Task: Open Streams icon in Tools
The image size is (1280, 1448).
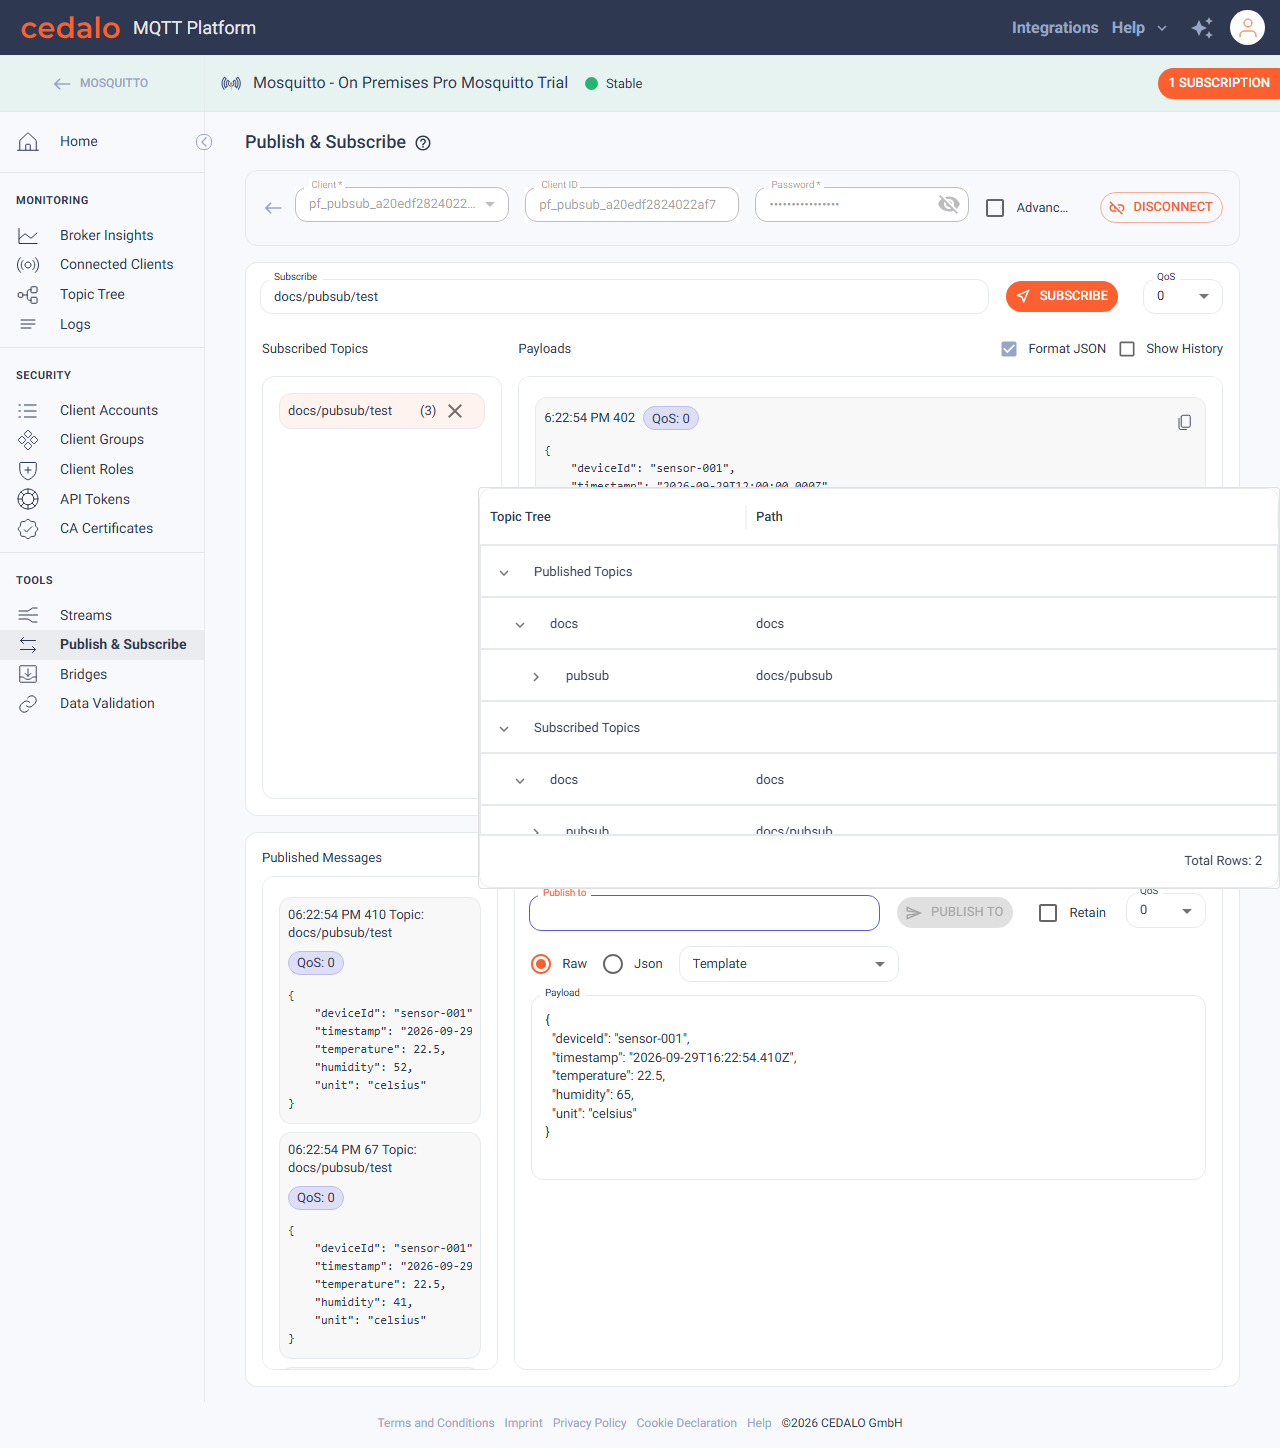Action: pos(28,615)
